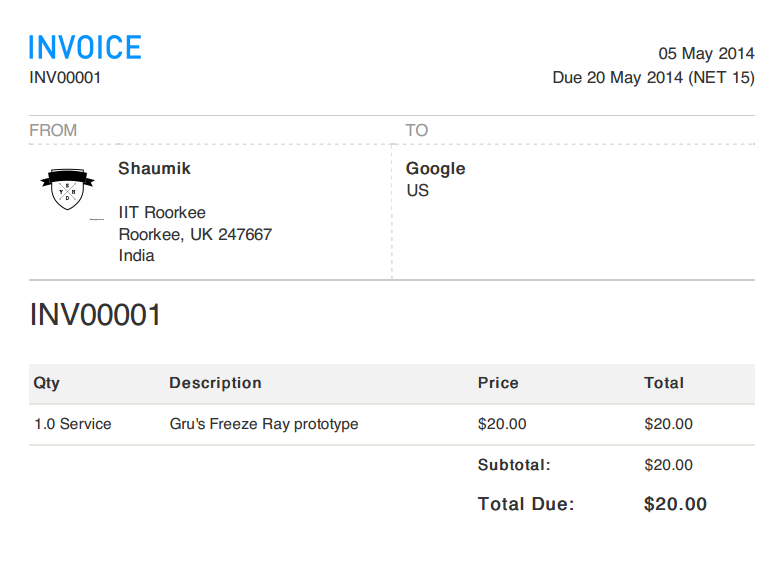Click the Gru's Freeze Ray prototype description

point(264,424)
